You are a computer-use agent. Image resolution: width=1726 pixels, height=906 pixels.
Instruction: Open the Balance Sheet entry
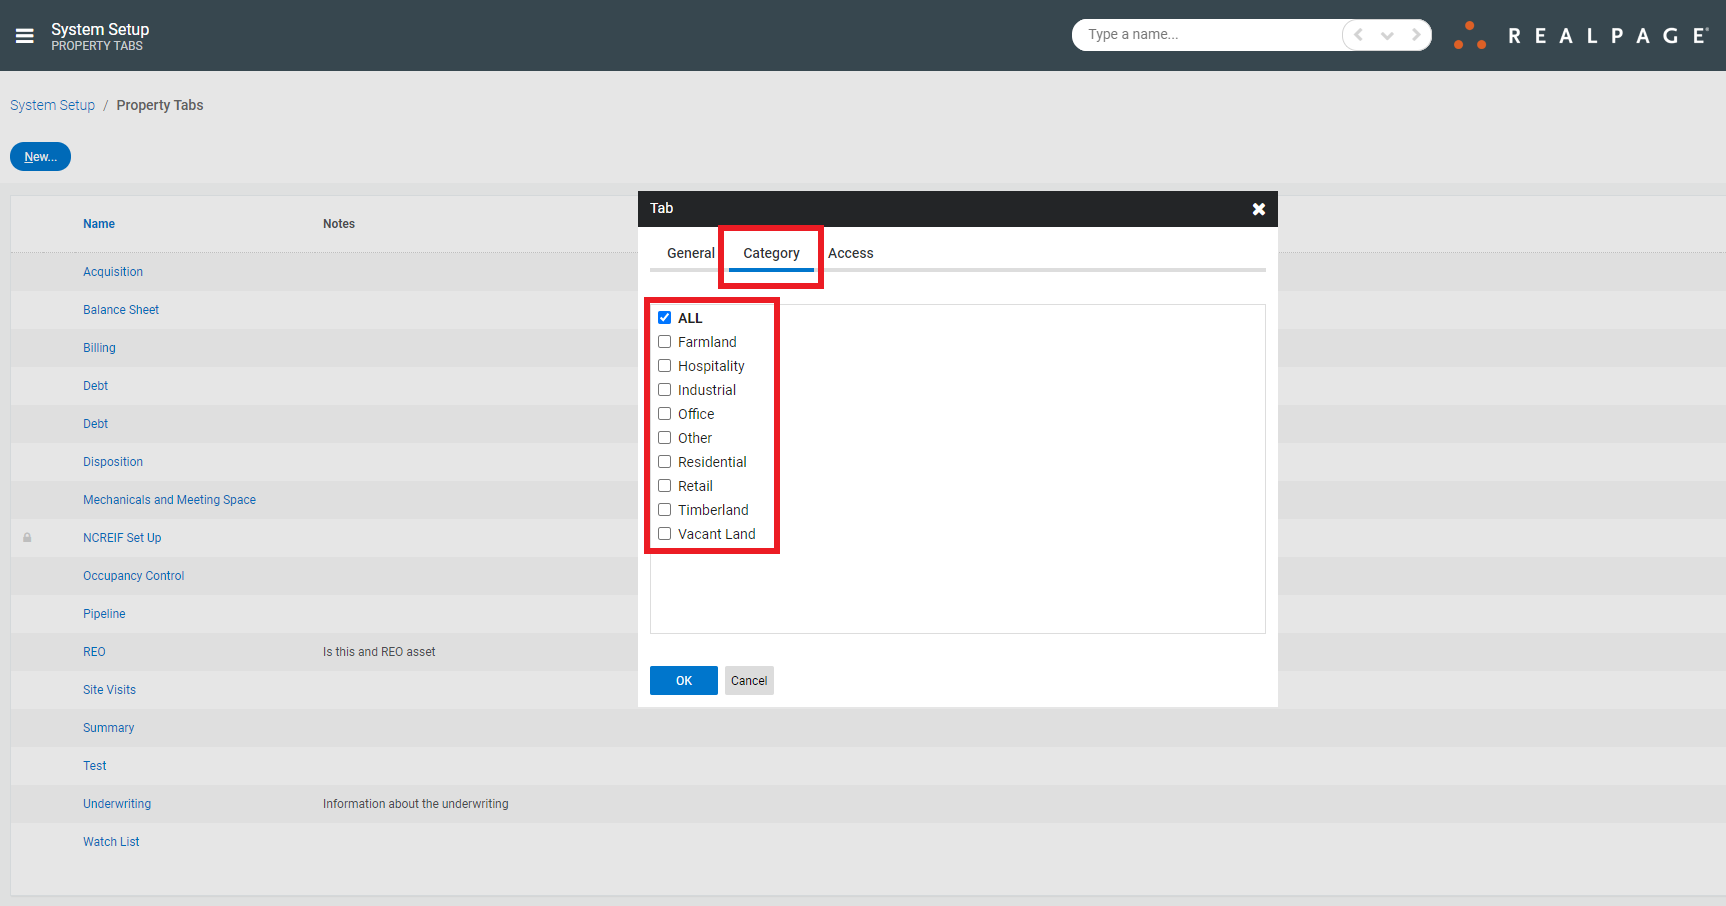[x=121, y=310]
